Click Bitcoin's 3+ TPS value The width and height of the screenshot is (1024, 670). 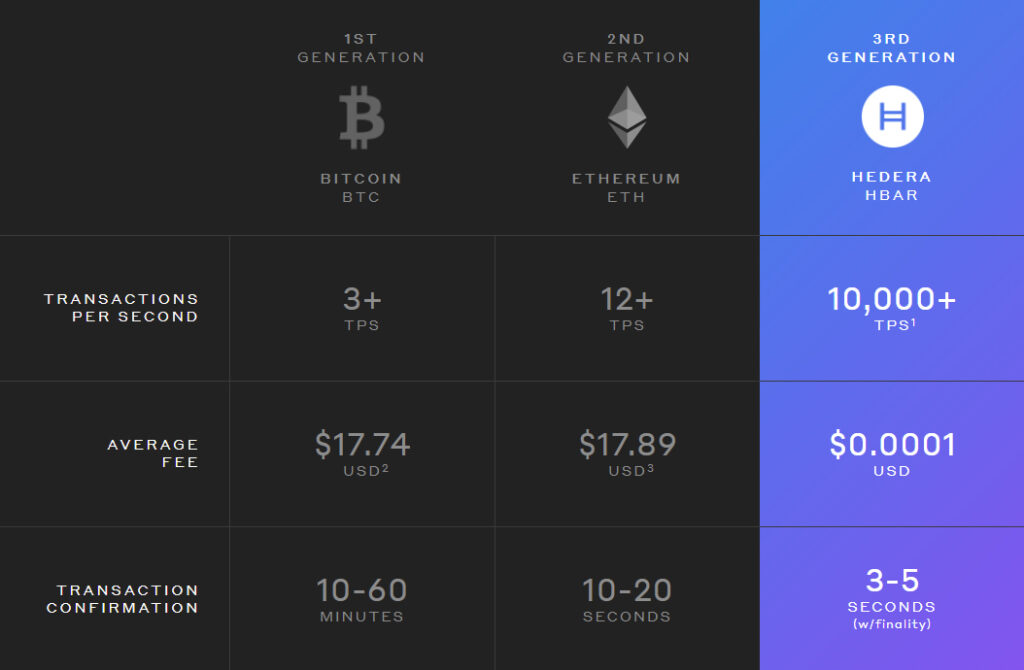(362, 307)
